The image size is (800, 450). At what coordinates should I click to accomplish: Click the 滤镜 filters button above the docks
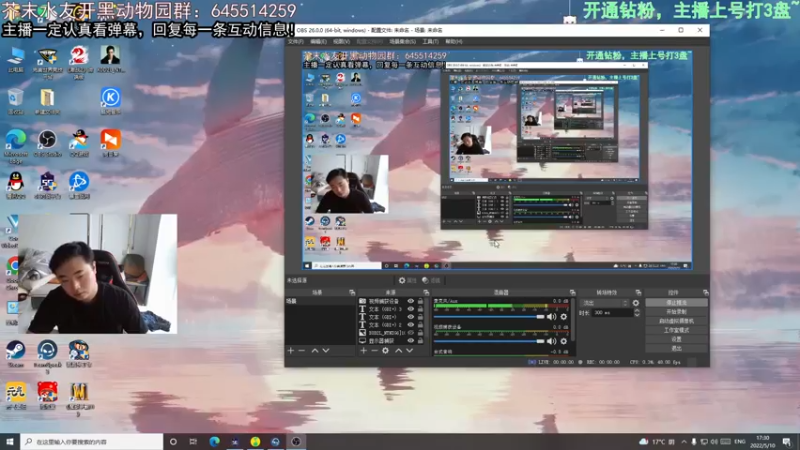coord(431,281)
